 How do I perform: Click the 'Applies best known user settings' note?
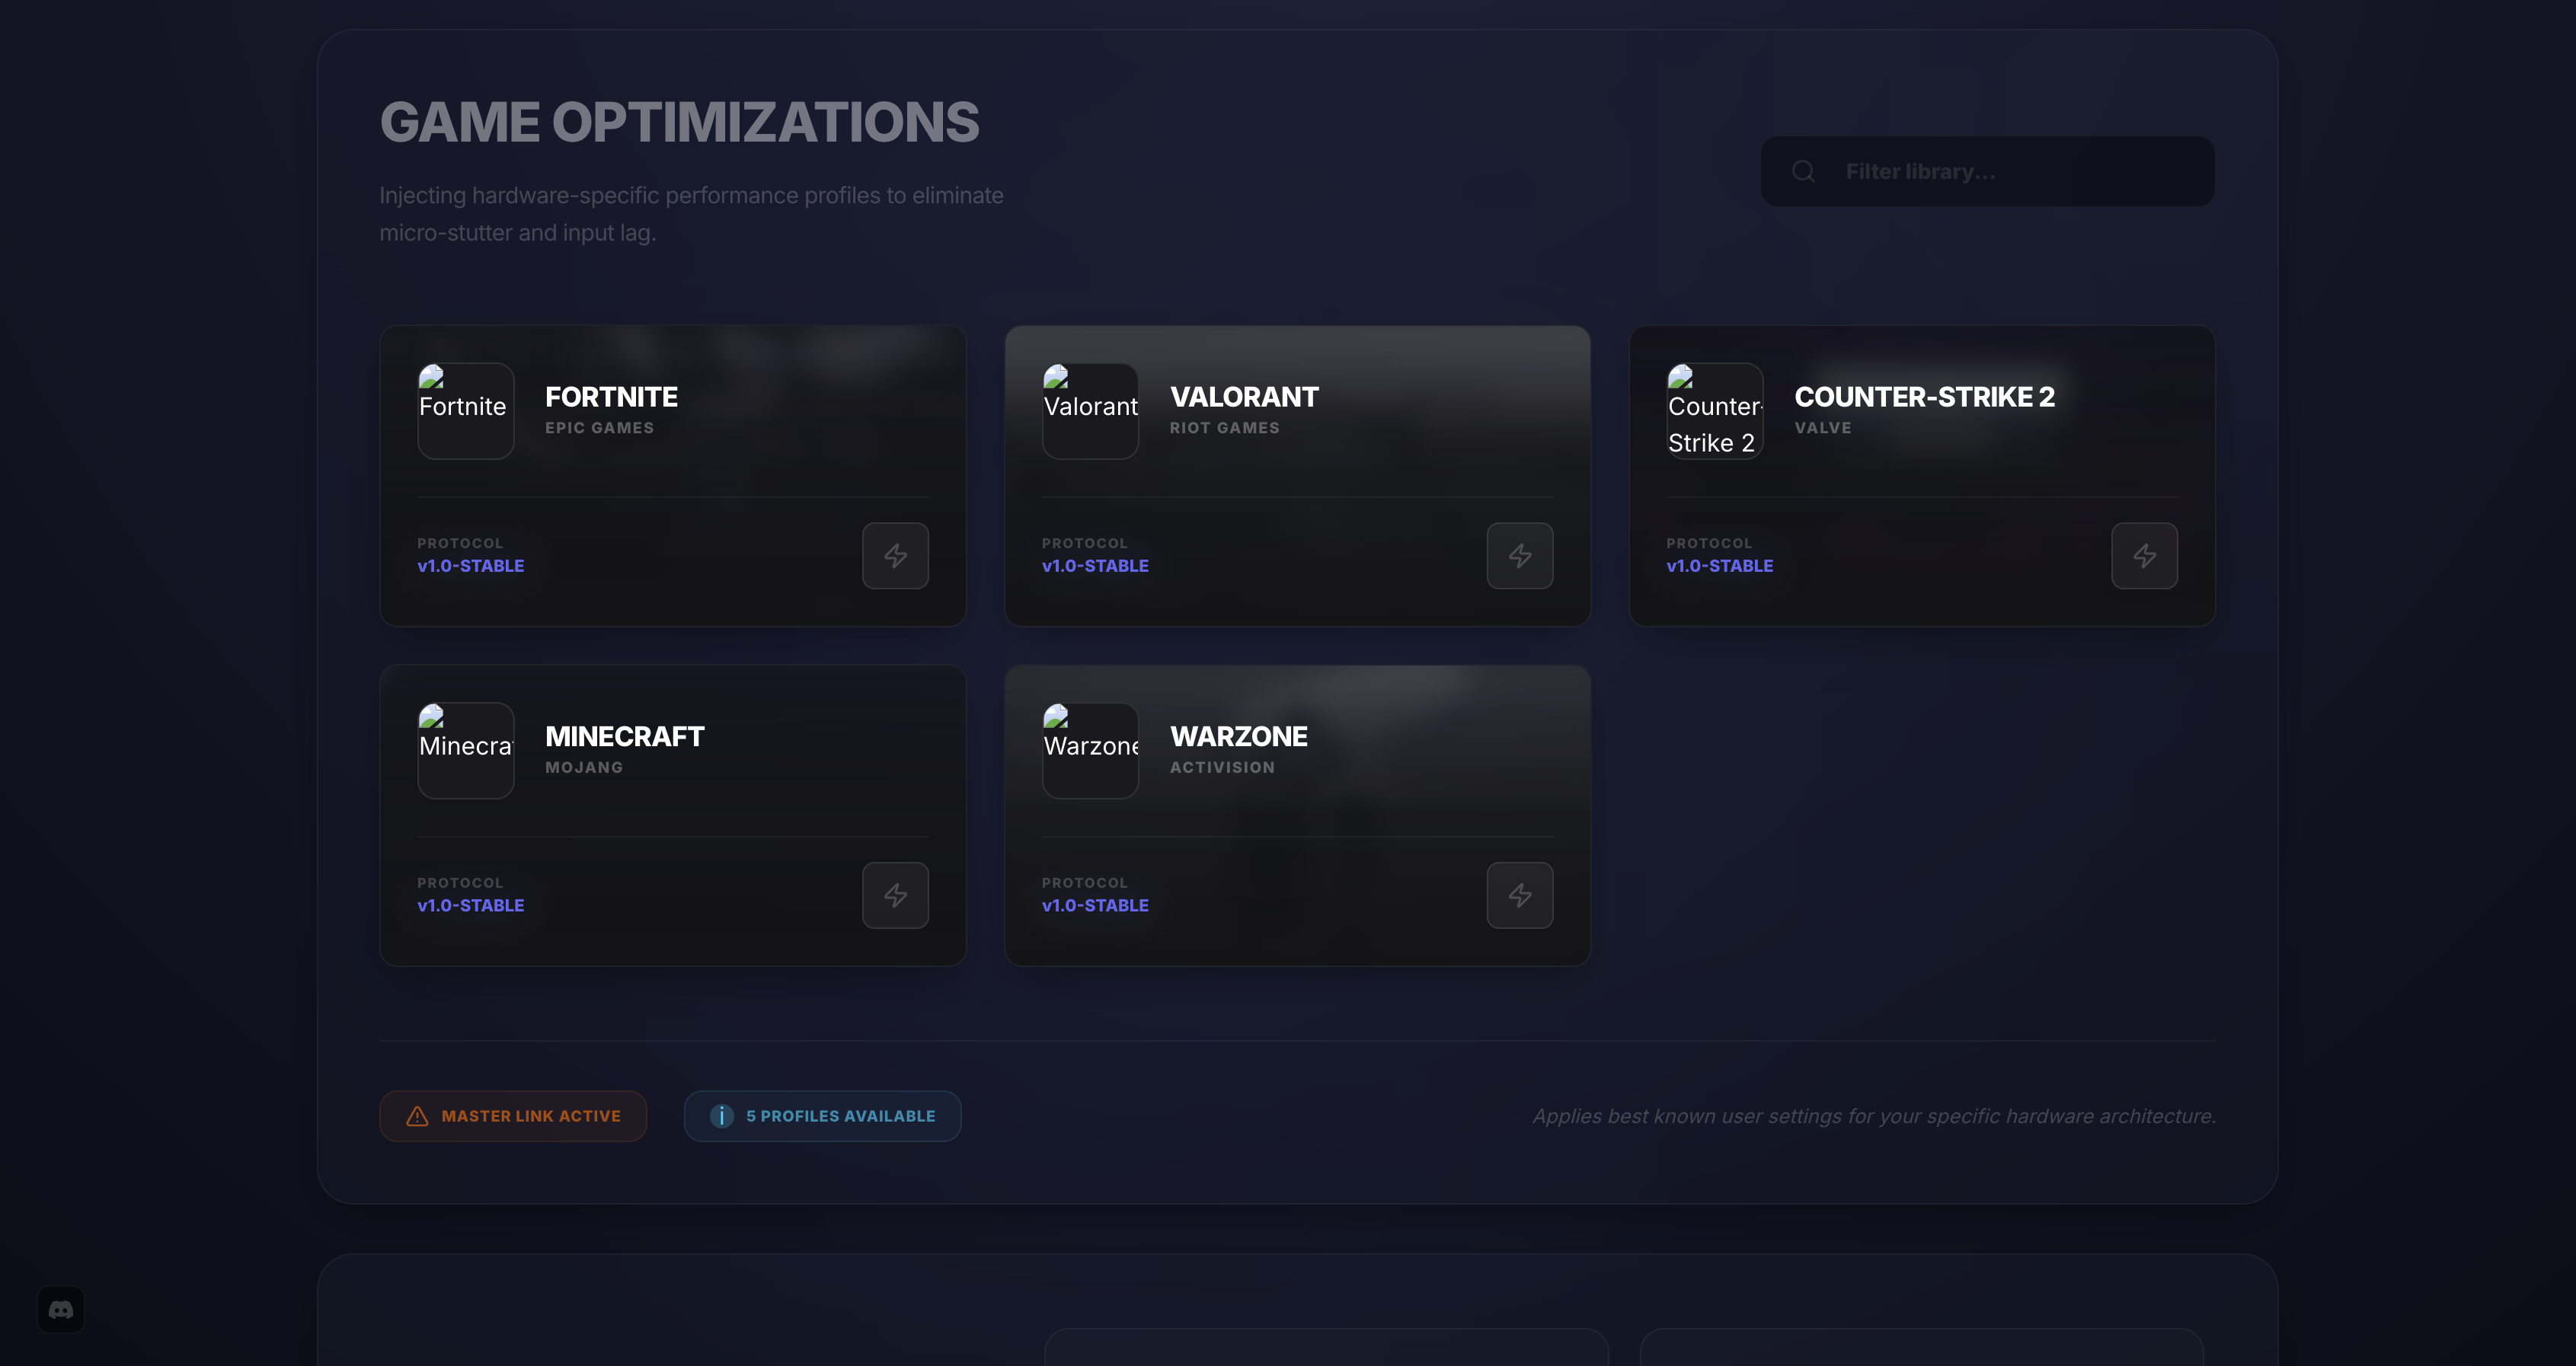tap(1874, 1116)
